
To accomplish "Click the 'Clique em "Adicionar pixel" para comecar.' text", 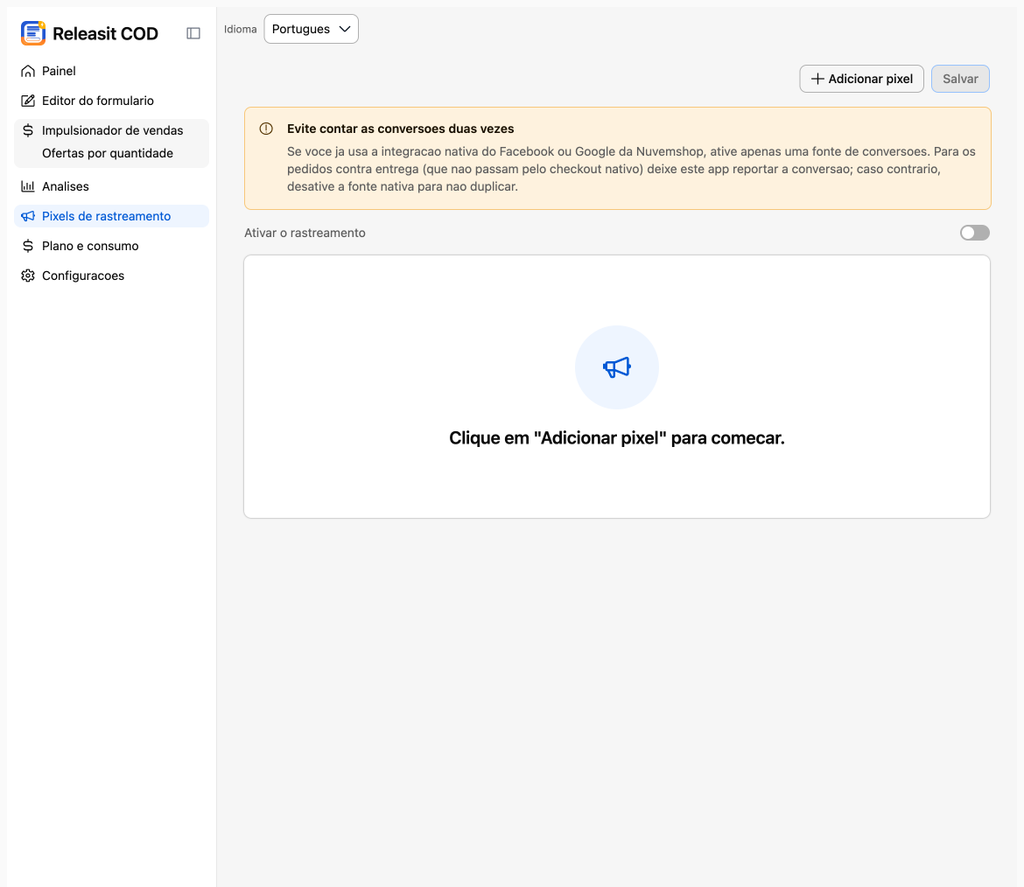I will tap(616, 438).
